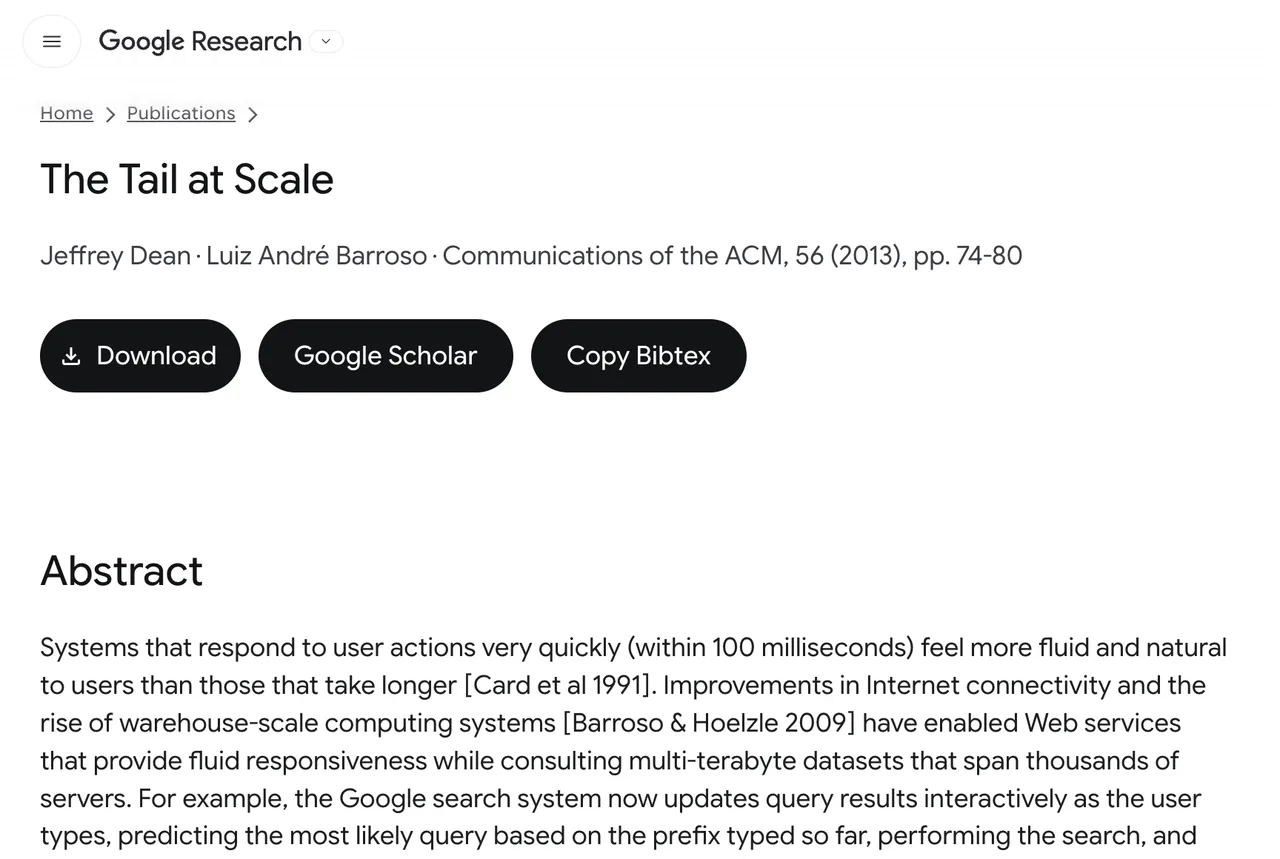
Task: Open the paper in Google Scholar
Action: 385,356
